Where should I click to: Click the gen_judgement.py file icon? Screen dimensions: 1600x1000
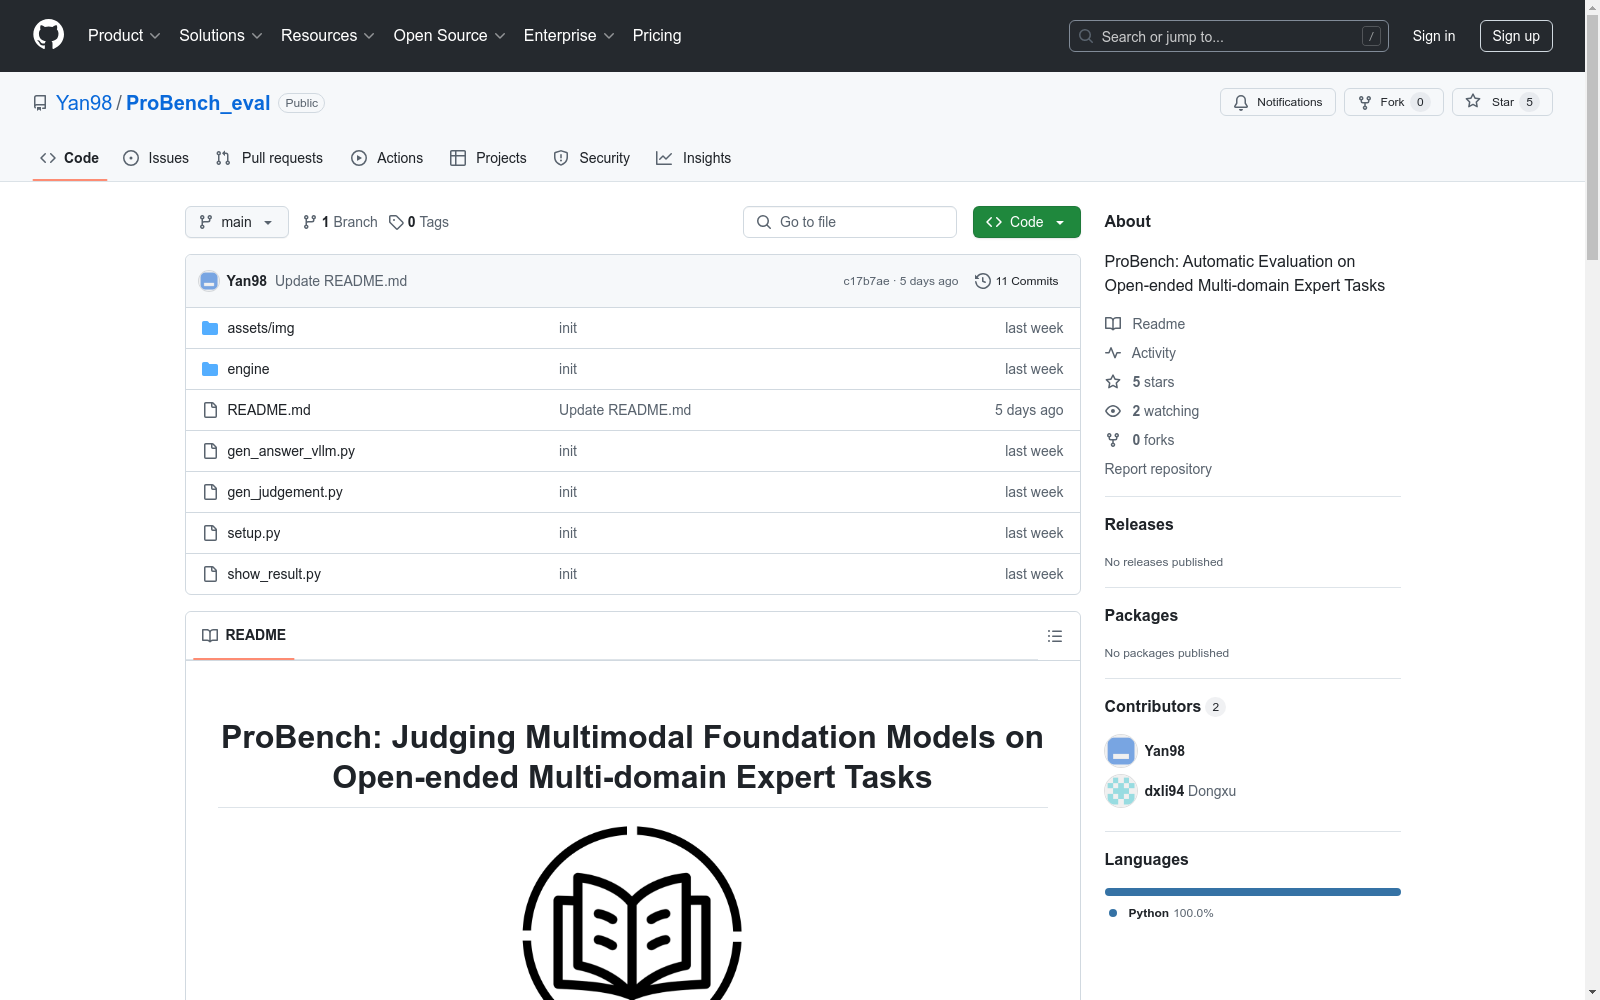210,492
